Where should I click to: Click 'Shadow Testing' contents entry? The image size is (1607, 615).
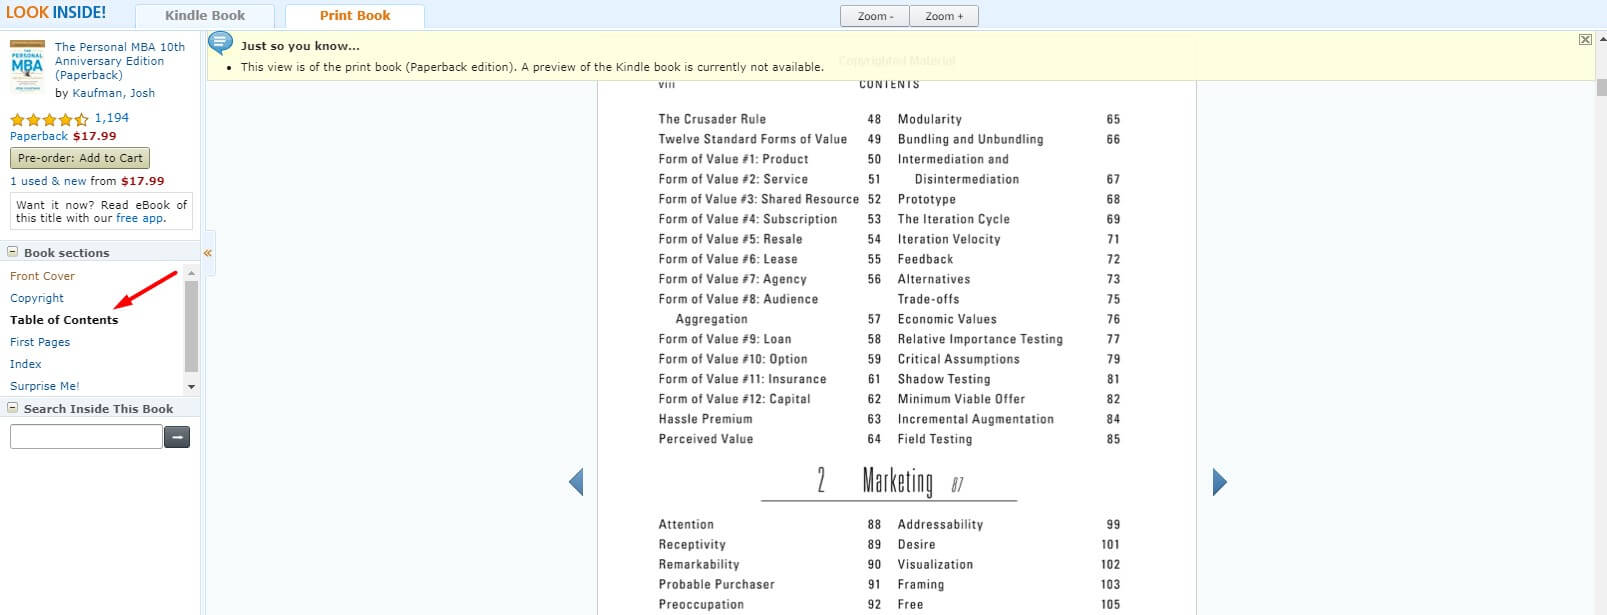pos(943,379)
